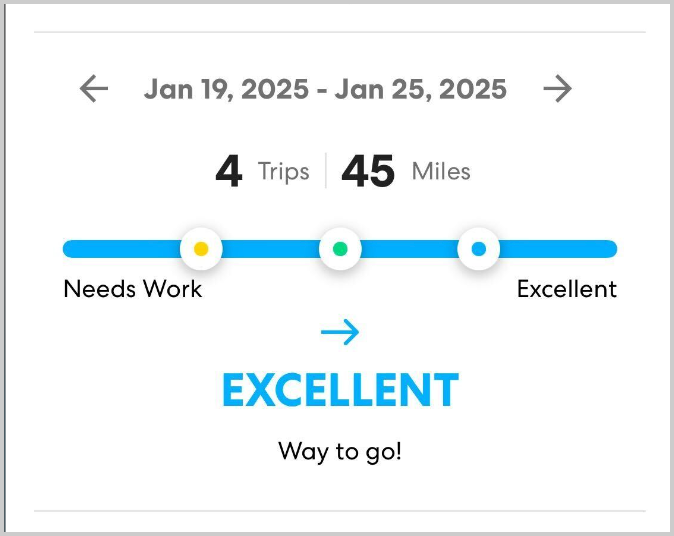Click the slider track left of the yellow dot
The height and width of the screenshot is (536, 674).
point(120,249)
